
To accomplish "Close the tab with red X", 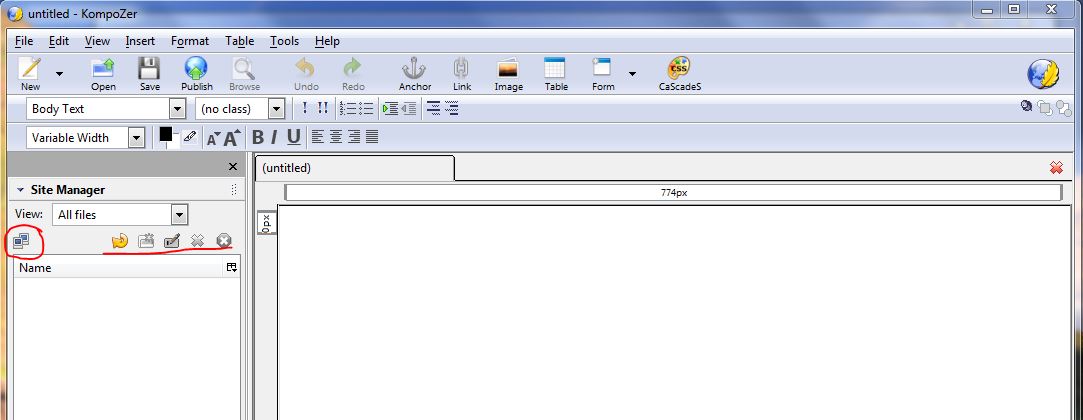I will [1056, 168].
